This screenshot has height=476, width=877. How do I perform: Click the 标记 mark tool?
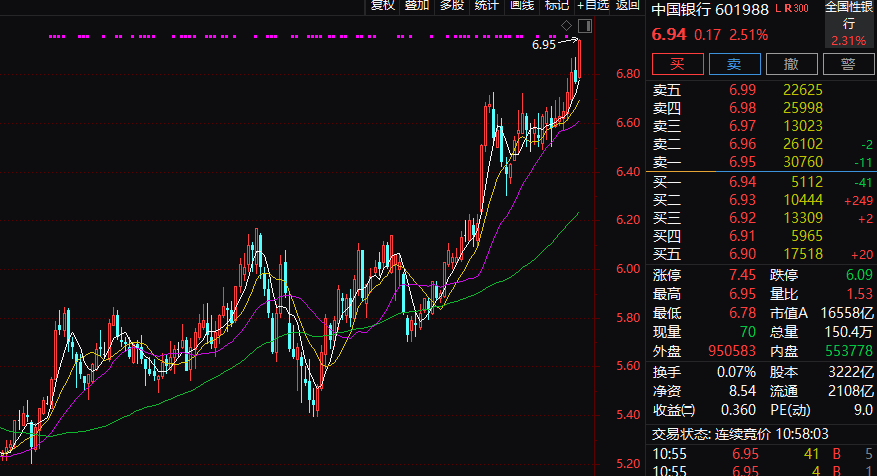[x=557, y=6]
